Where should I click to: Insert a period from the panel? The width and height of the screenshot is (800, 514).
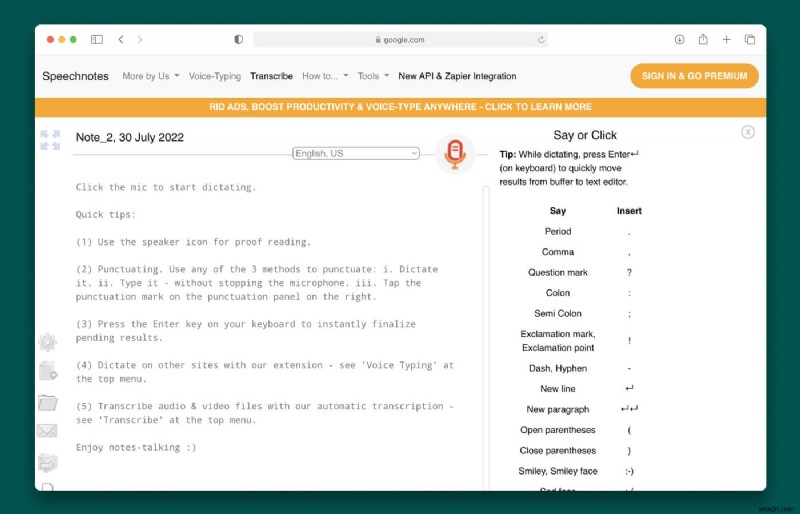pyautogui.click(x=629, y=232)
